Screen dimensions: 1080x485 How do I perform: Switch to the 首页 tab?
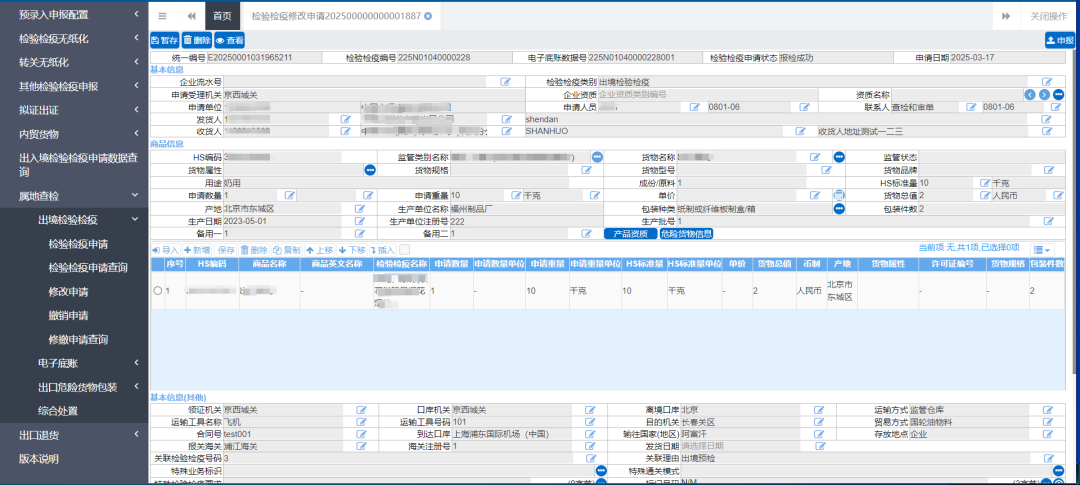click(x=222, y=16)
